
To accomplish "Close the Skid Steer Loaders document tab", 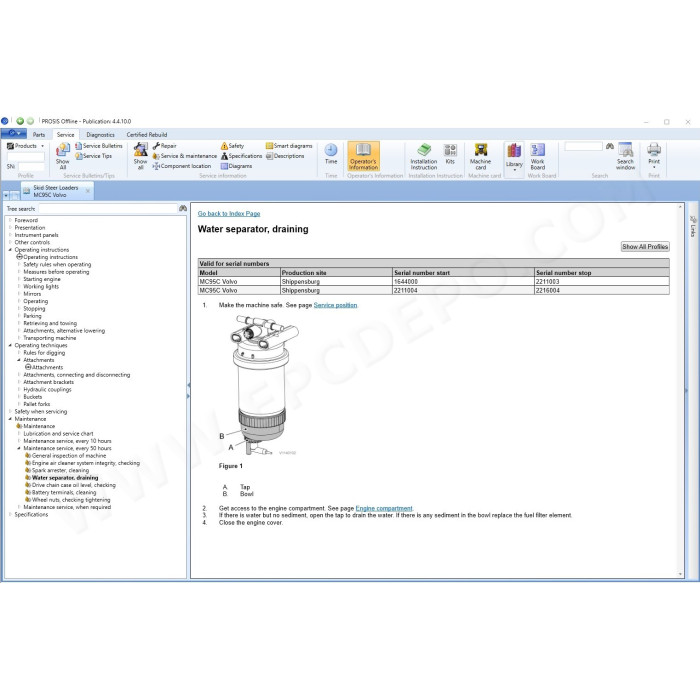I will tap(88, 191).
